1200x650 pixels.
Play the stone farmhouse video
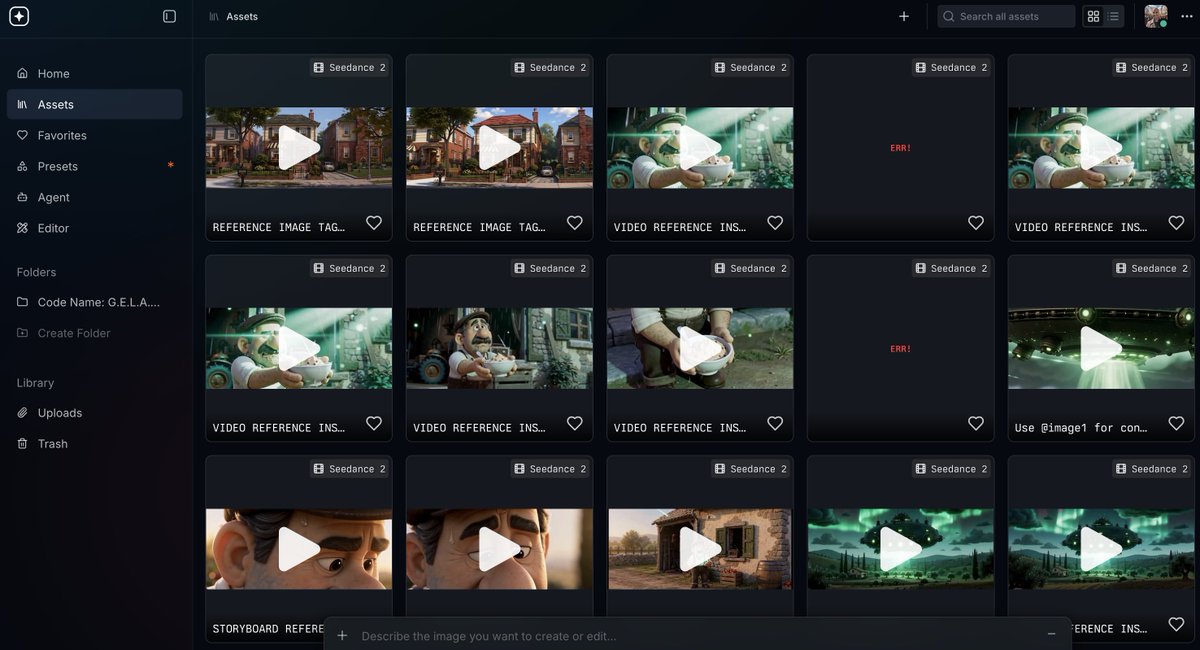point(700,549)
